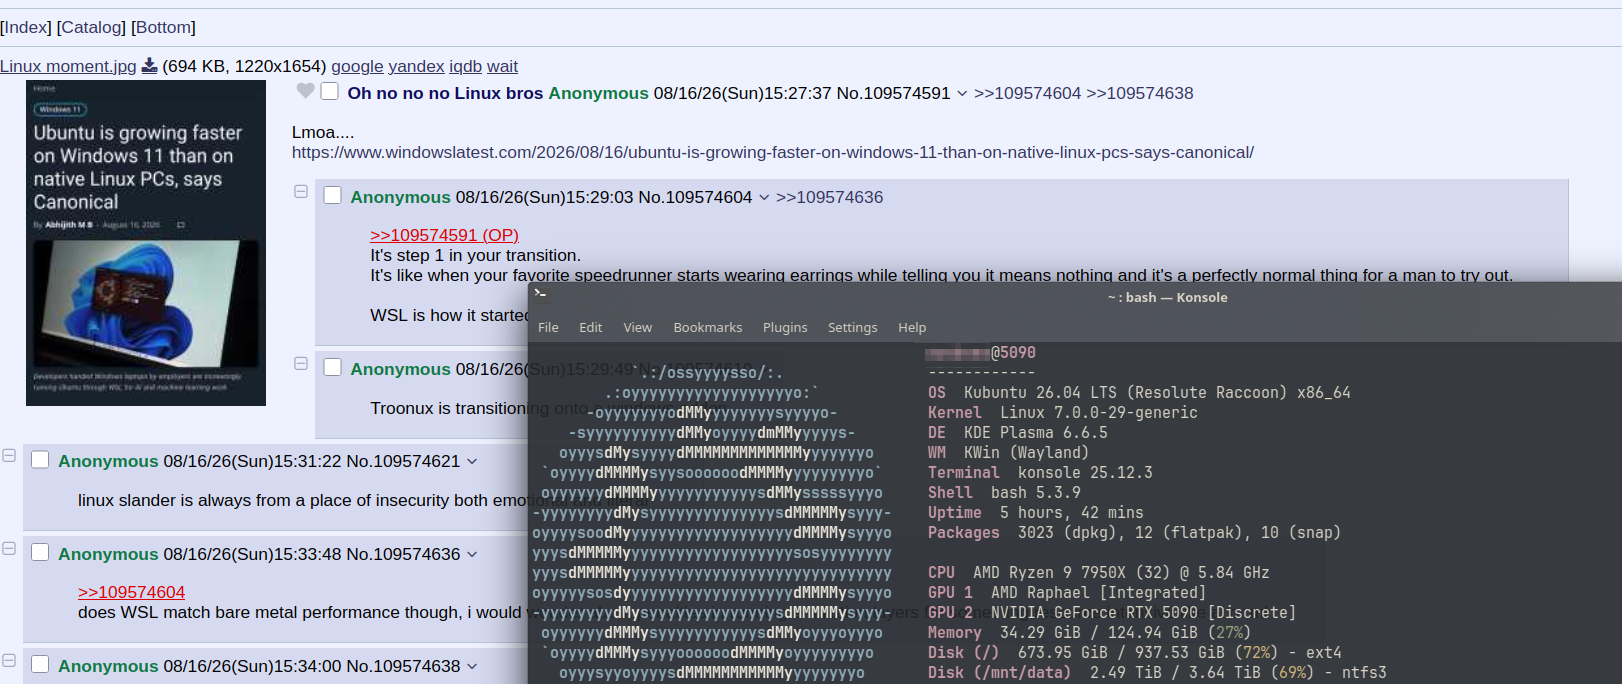Click red >>109574604 quote in post 109574636
This screenshot has height=684, width=1622.
pos(131,592)
